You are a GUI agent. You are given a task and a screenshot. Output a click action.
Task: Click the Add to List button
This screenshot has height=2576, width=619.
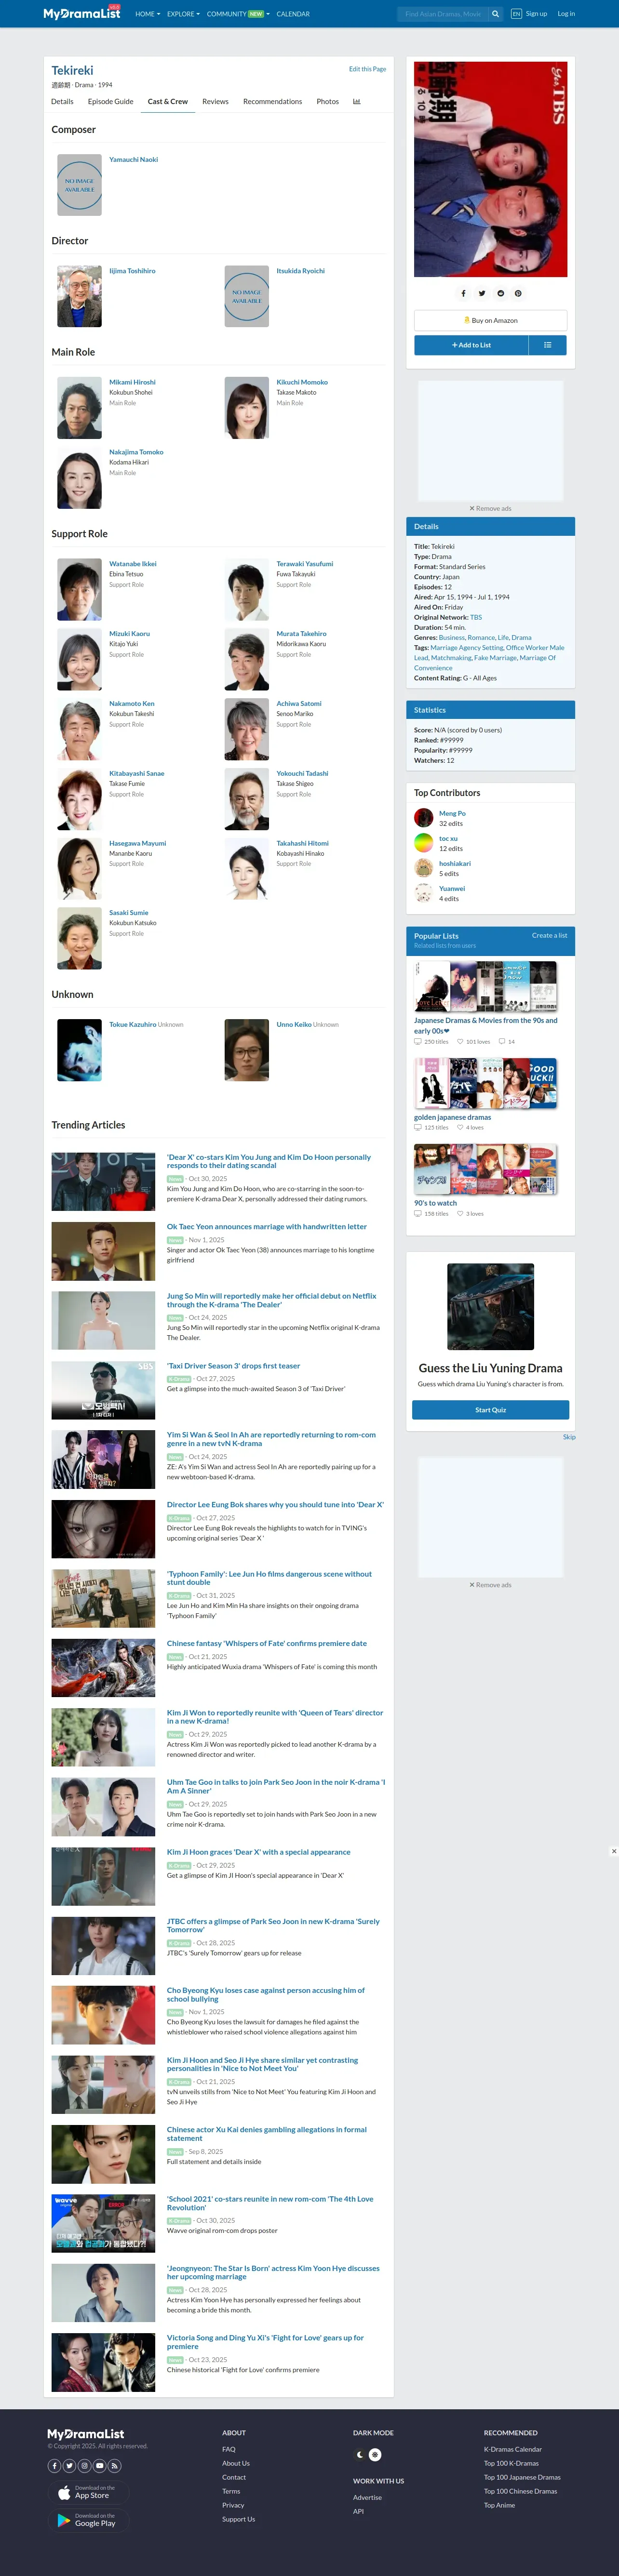(471, 345)
